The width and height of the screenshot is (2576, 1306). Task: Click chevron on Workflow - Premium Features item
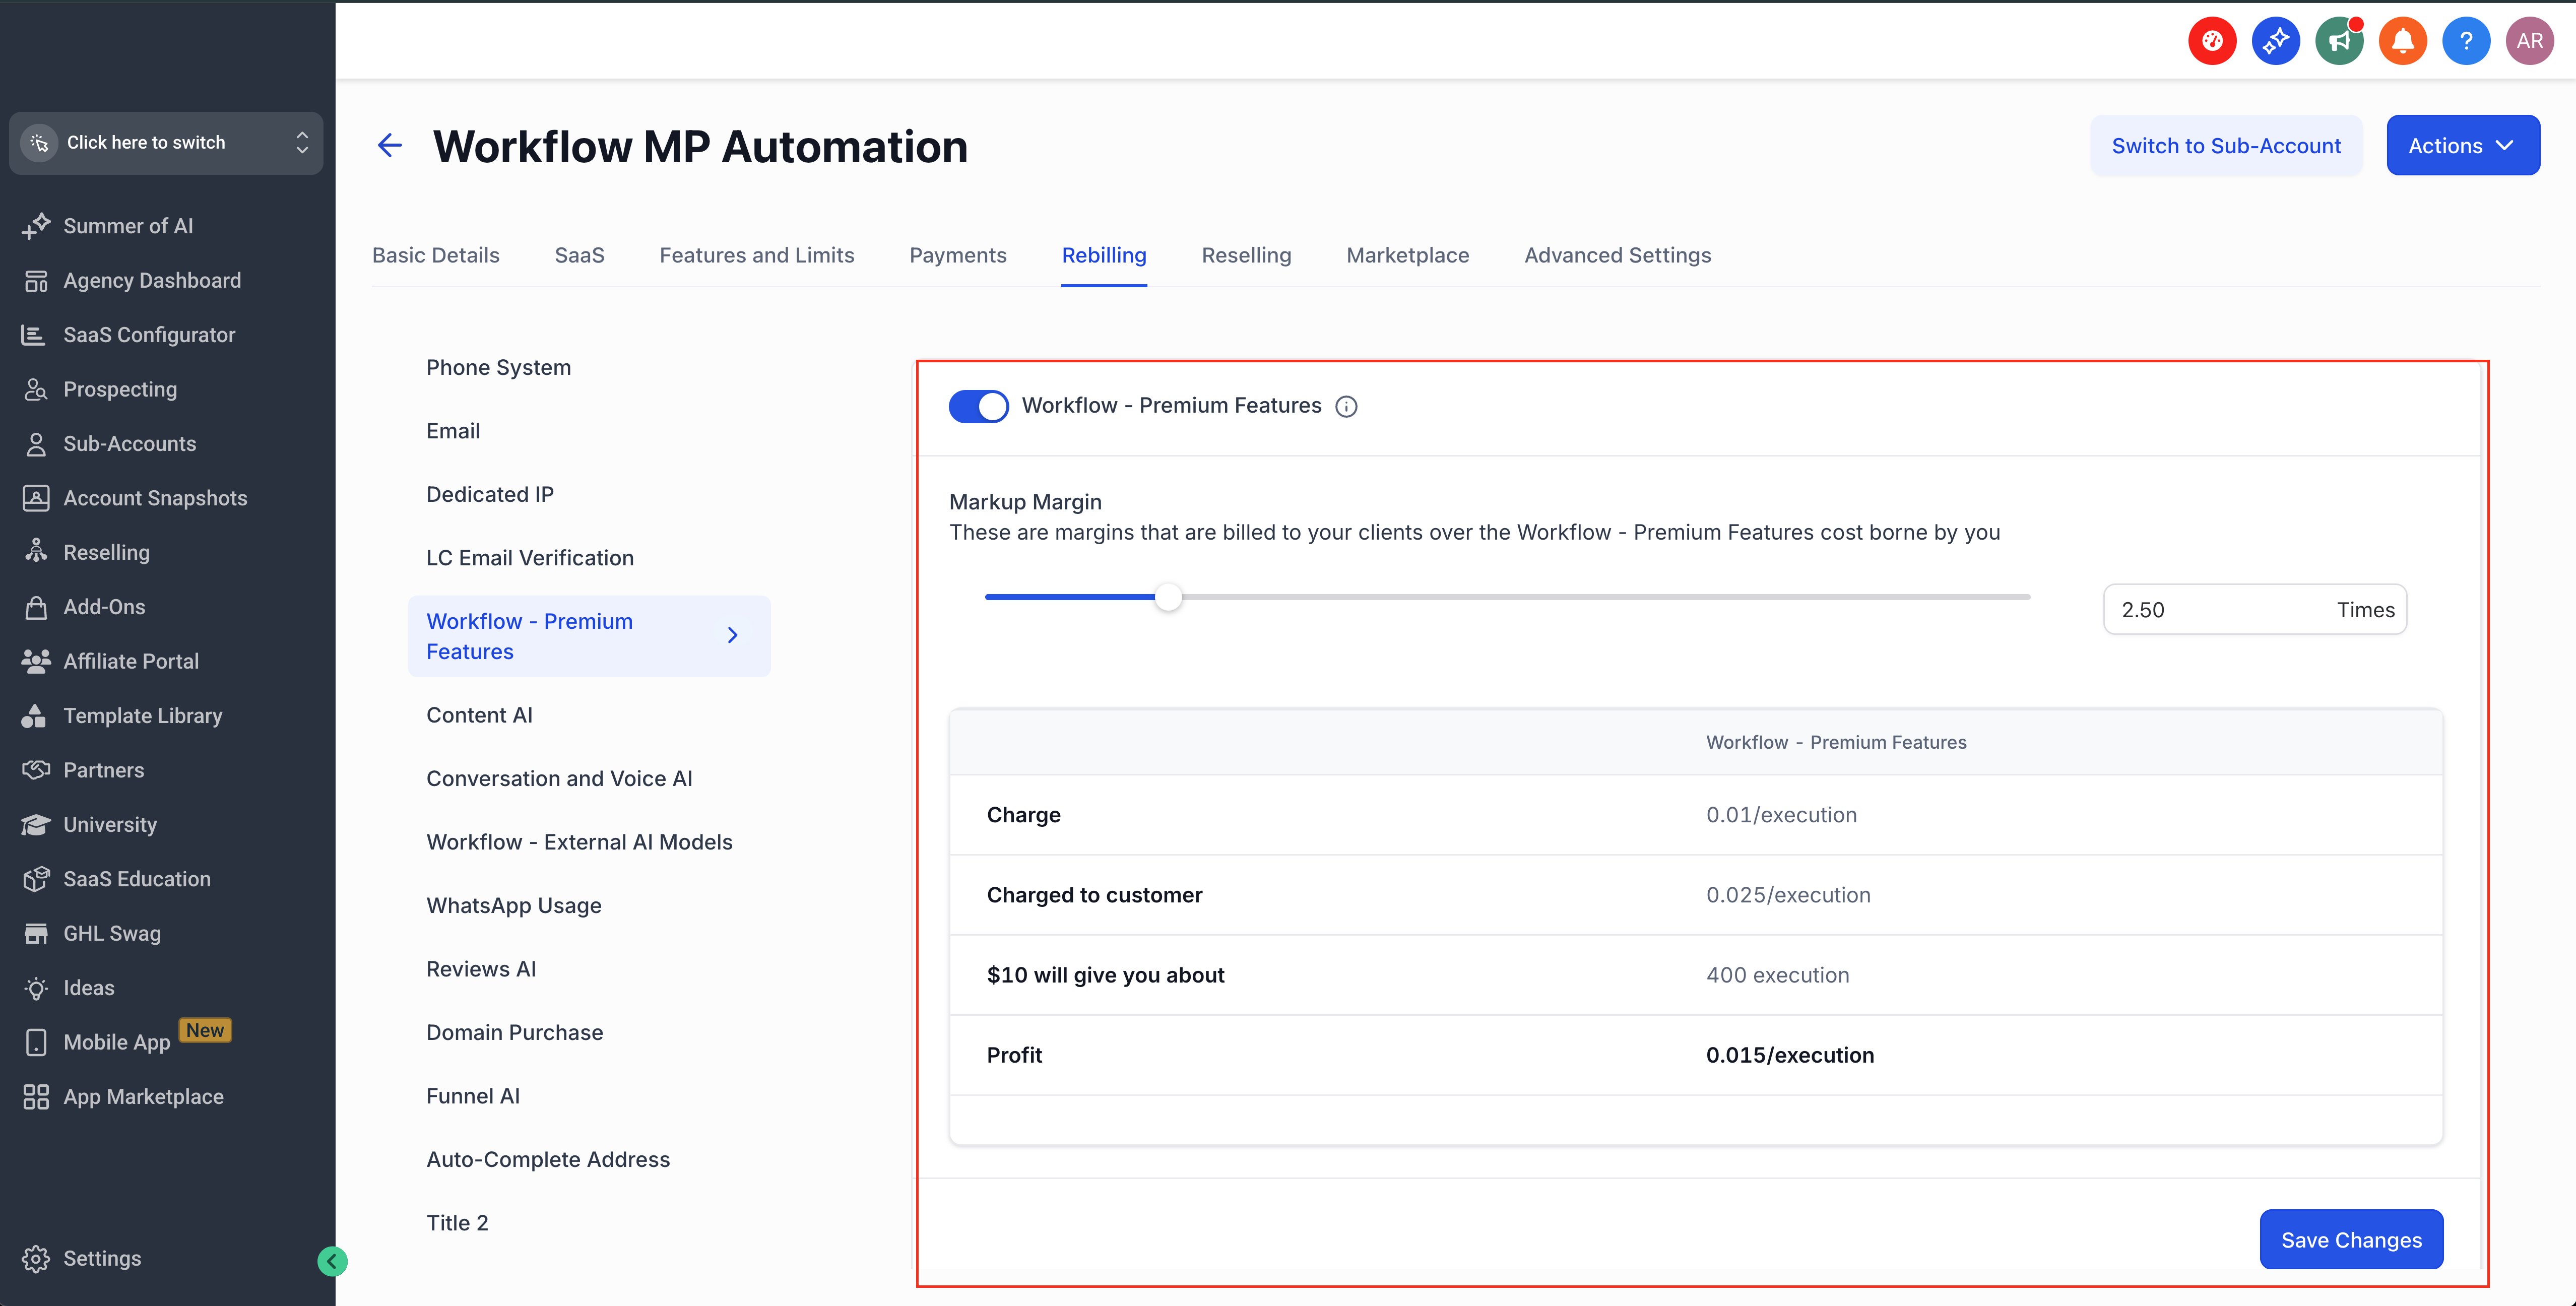[732, 635]
